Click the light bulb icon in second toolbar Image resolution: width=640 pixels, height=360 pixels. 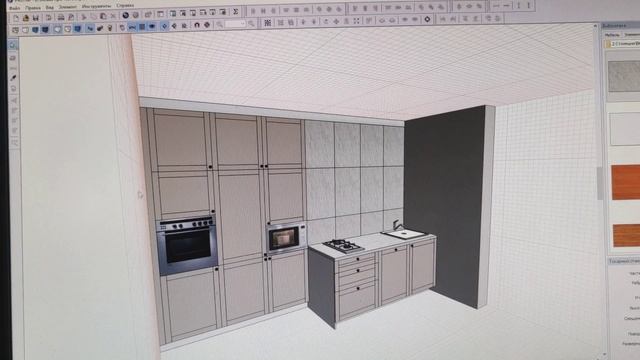[x=110, y=28]
